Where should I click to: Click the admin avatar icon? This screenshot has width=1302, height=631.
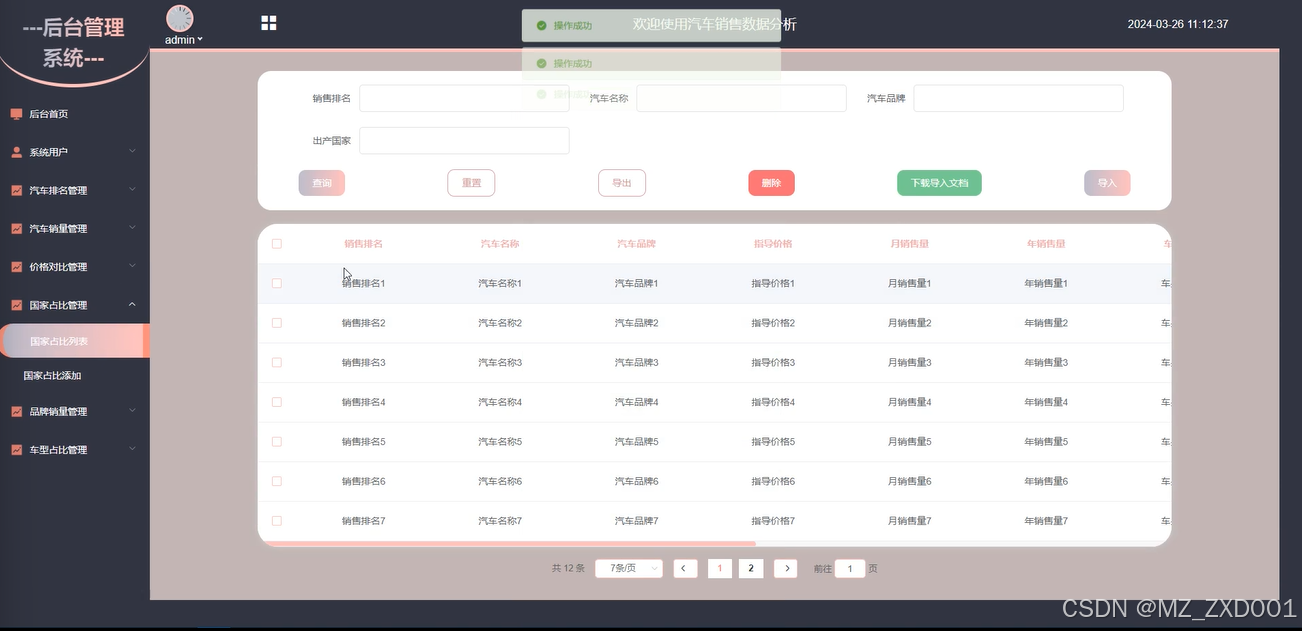click(180, 18)
